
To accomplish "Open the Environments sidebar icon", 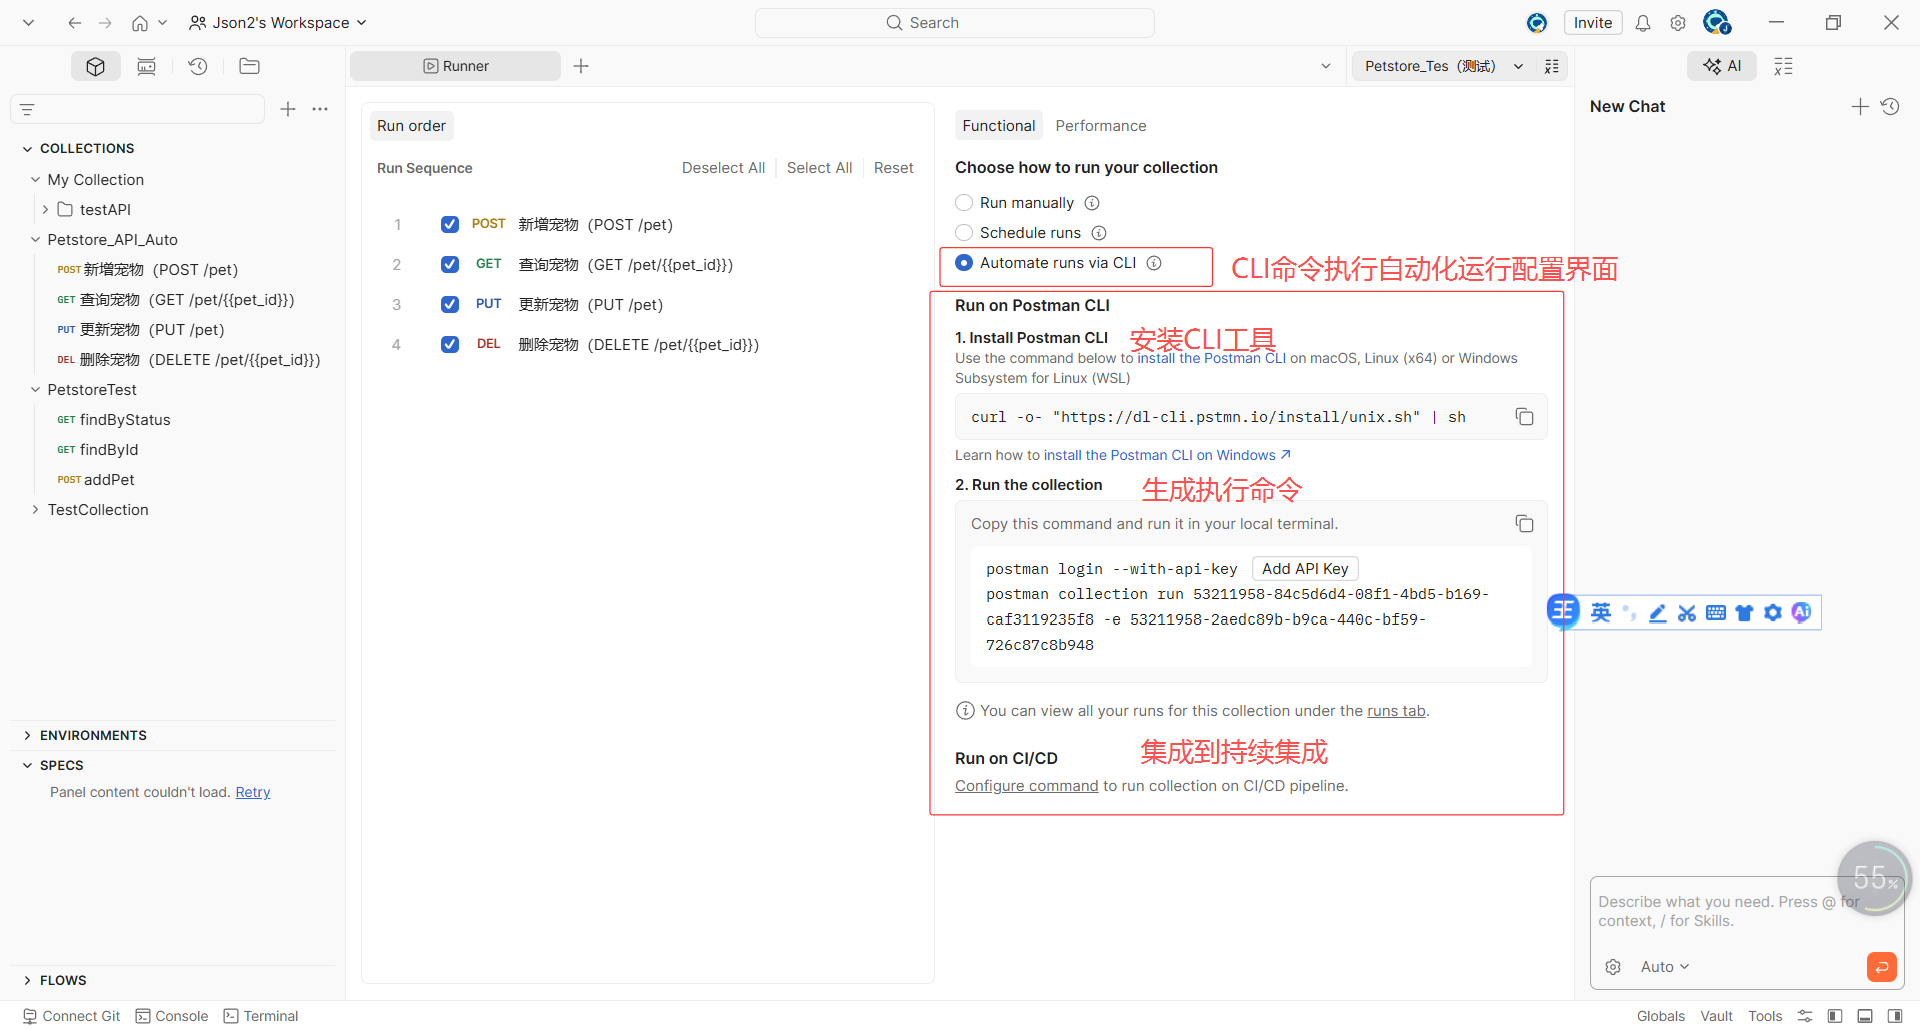I will (146, 66).
